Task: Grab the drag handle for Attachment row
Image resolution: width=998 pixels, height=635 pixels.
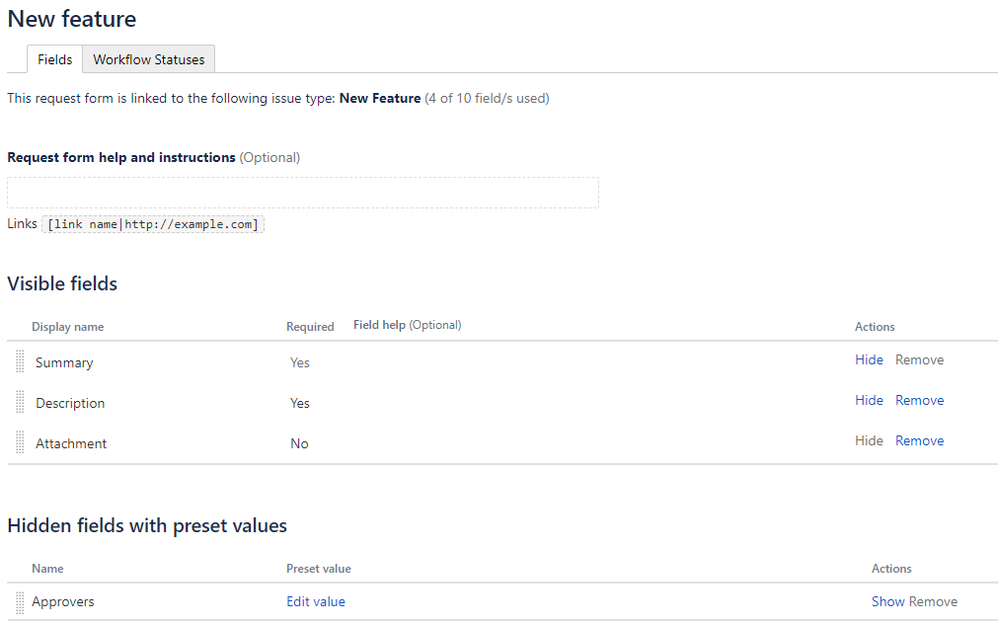Action: (20, 442)
